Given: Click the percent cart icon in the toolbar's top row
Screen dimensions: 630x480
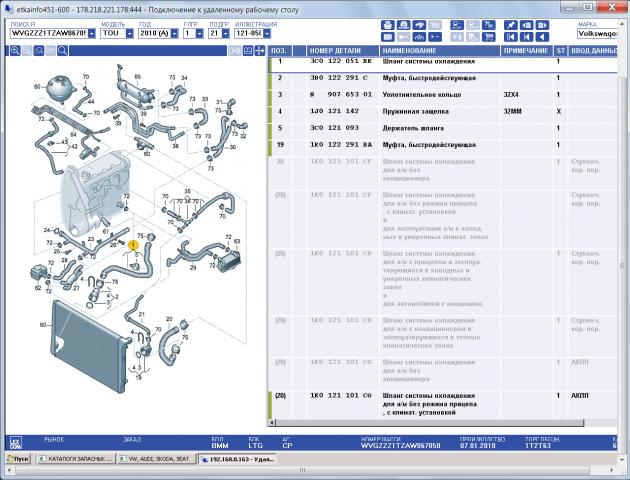Looking at the screenshot, I should pyautogui.click(x=489, y=25).
